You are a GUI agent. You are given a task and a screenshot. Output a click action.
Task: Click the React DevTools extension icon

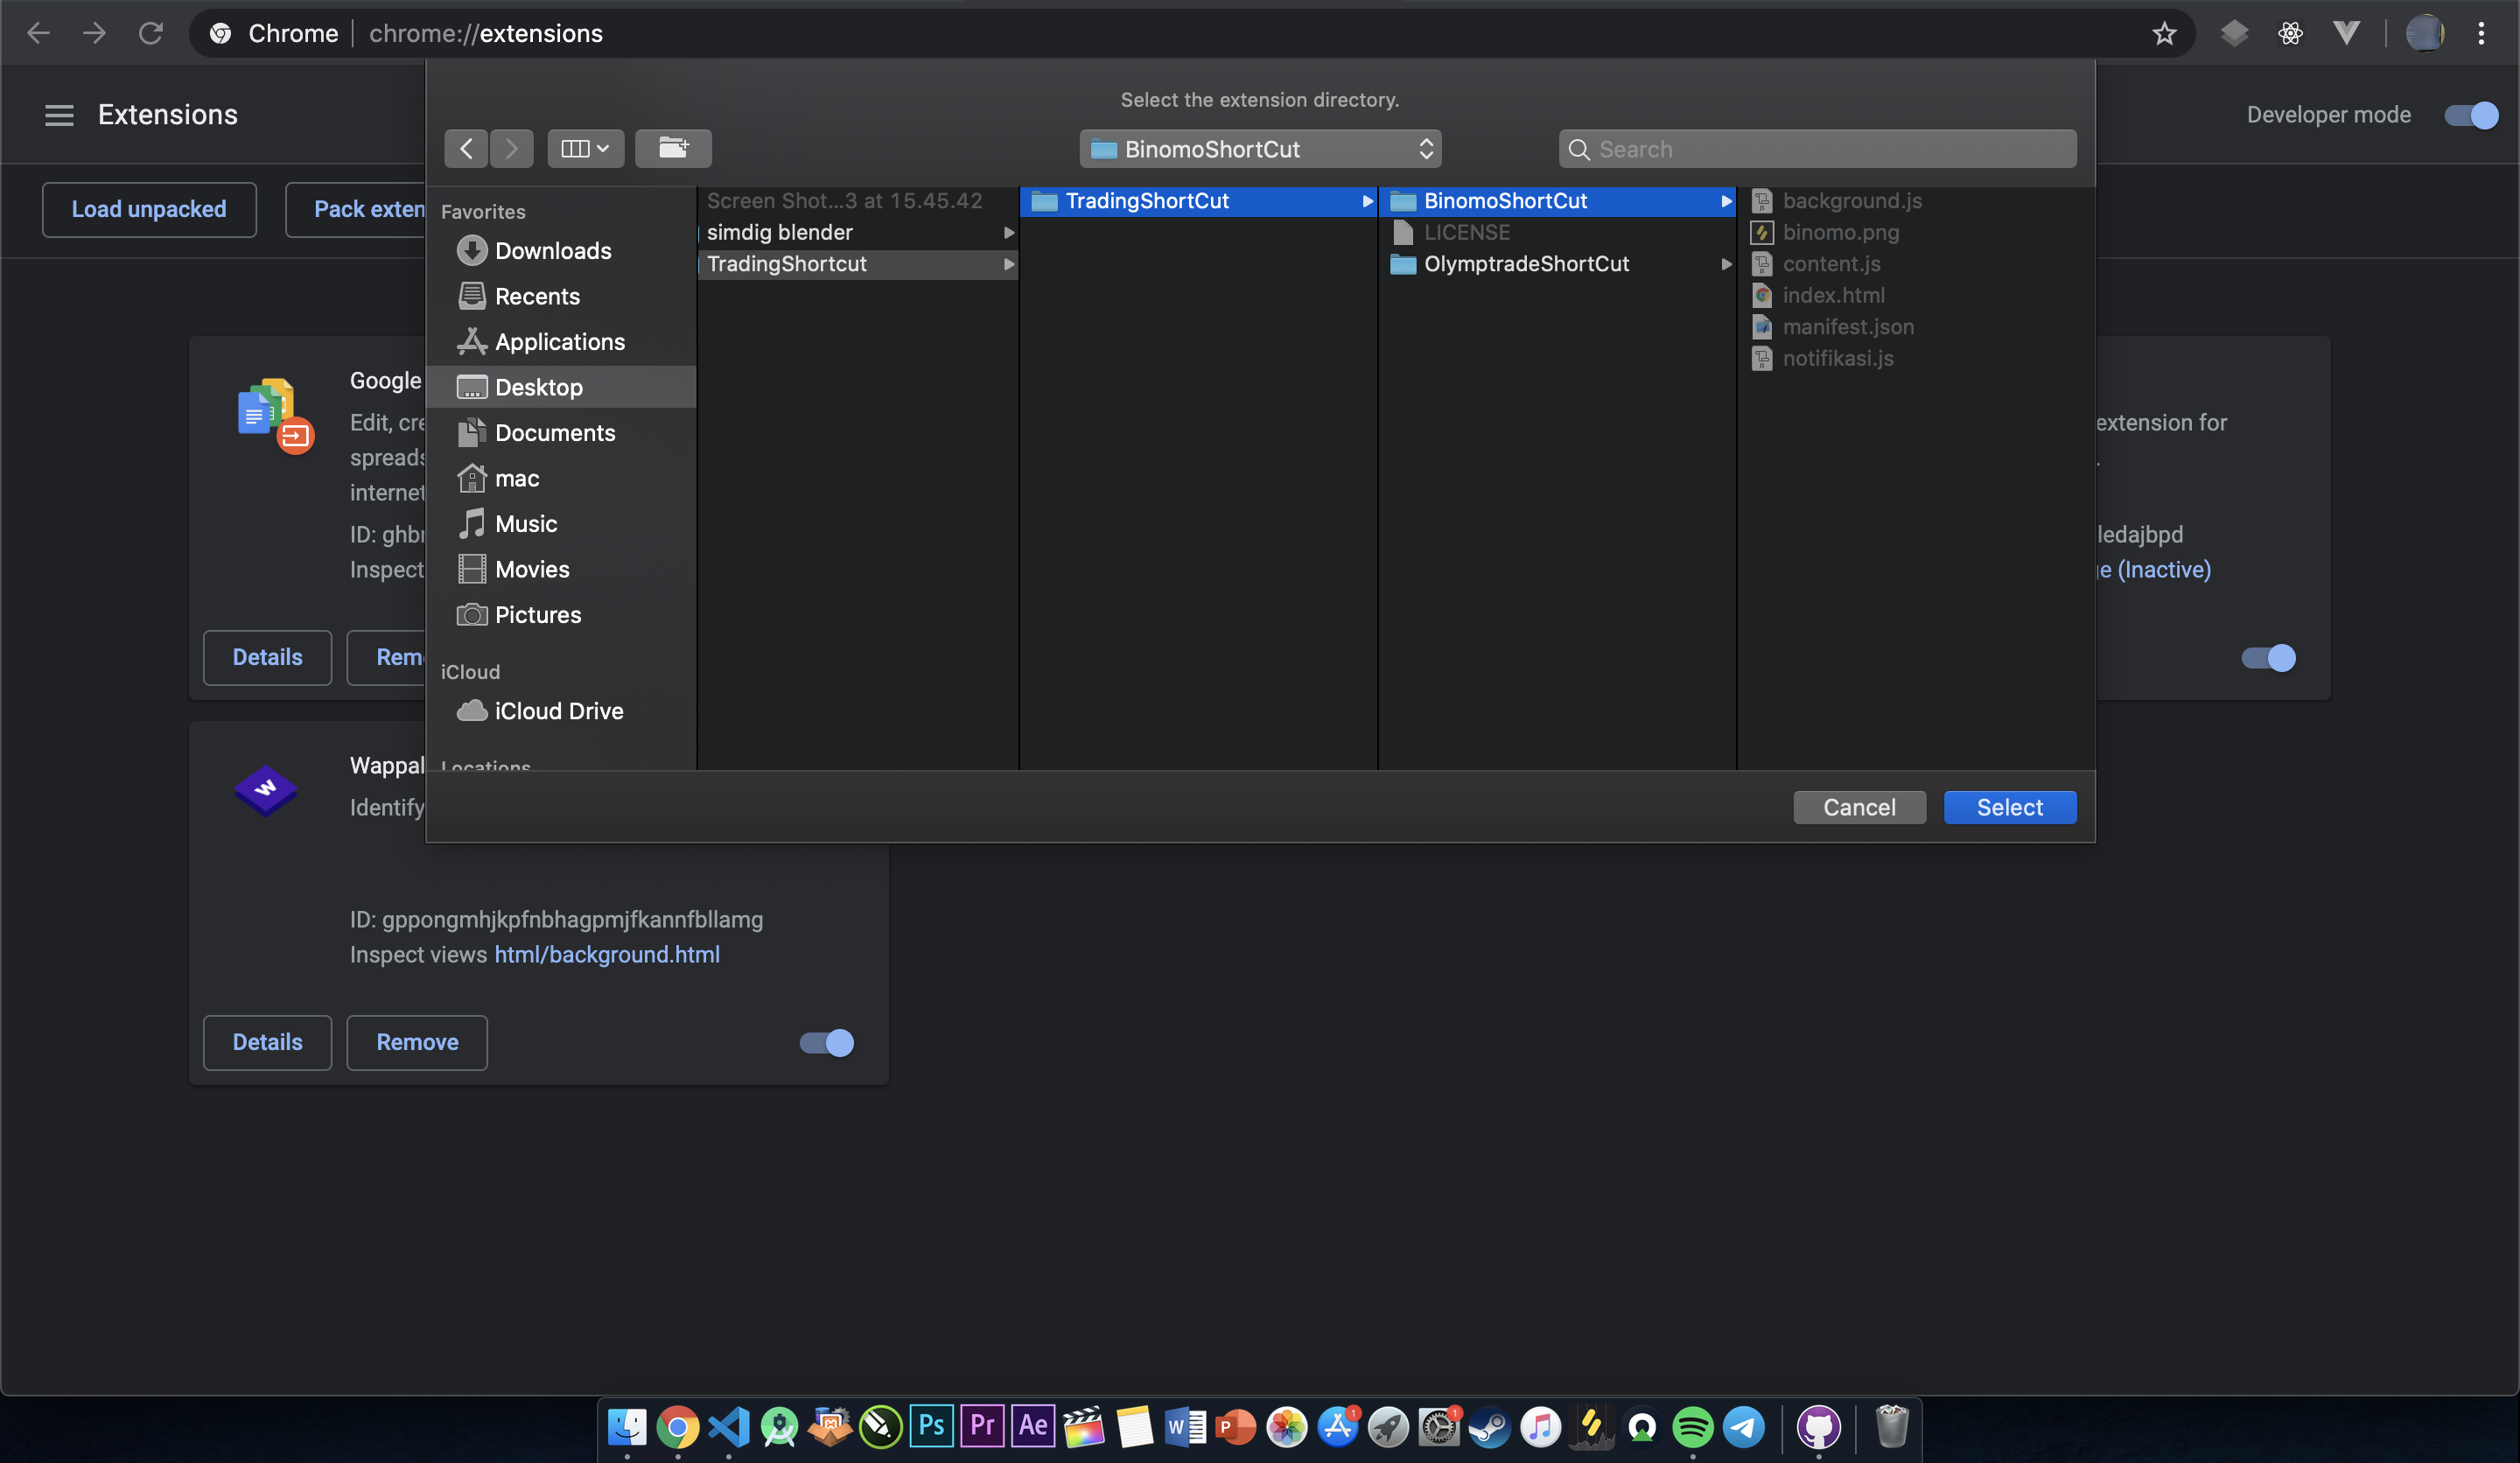pos(2290,34)
